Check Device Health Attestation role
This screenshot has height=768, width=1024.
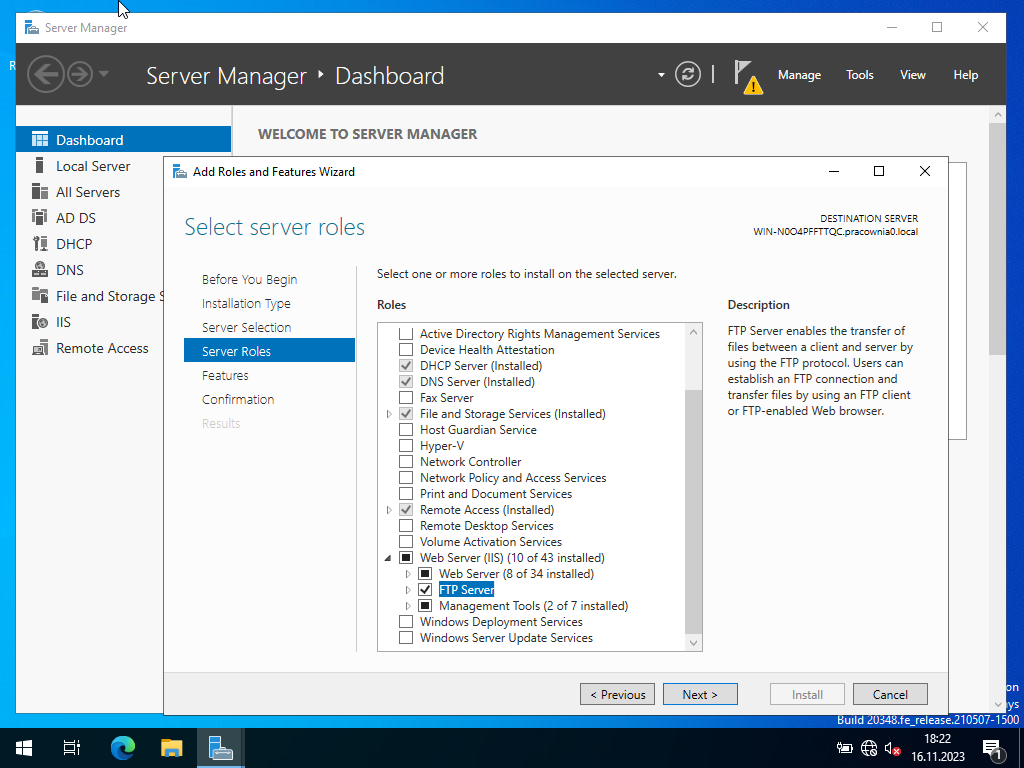click(406, 350)
